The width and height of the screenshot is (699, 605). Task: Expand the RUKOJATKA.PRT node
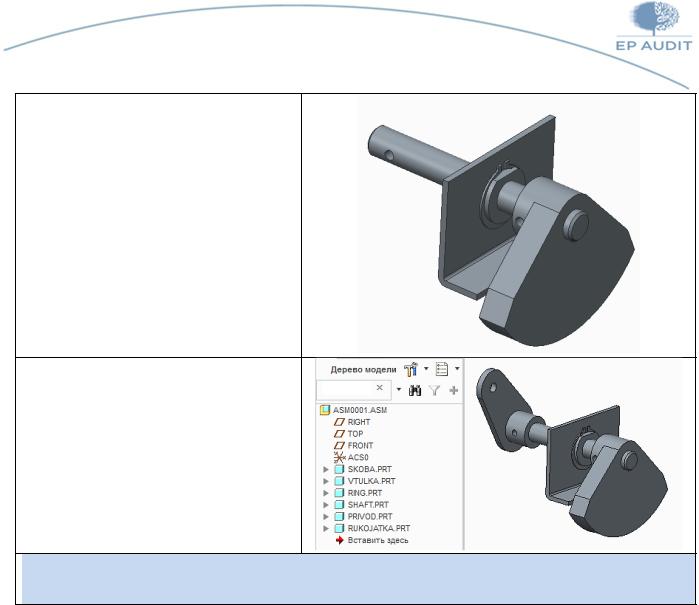click(326, 528)
